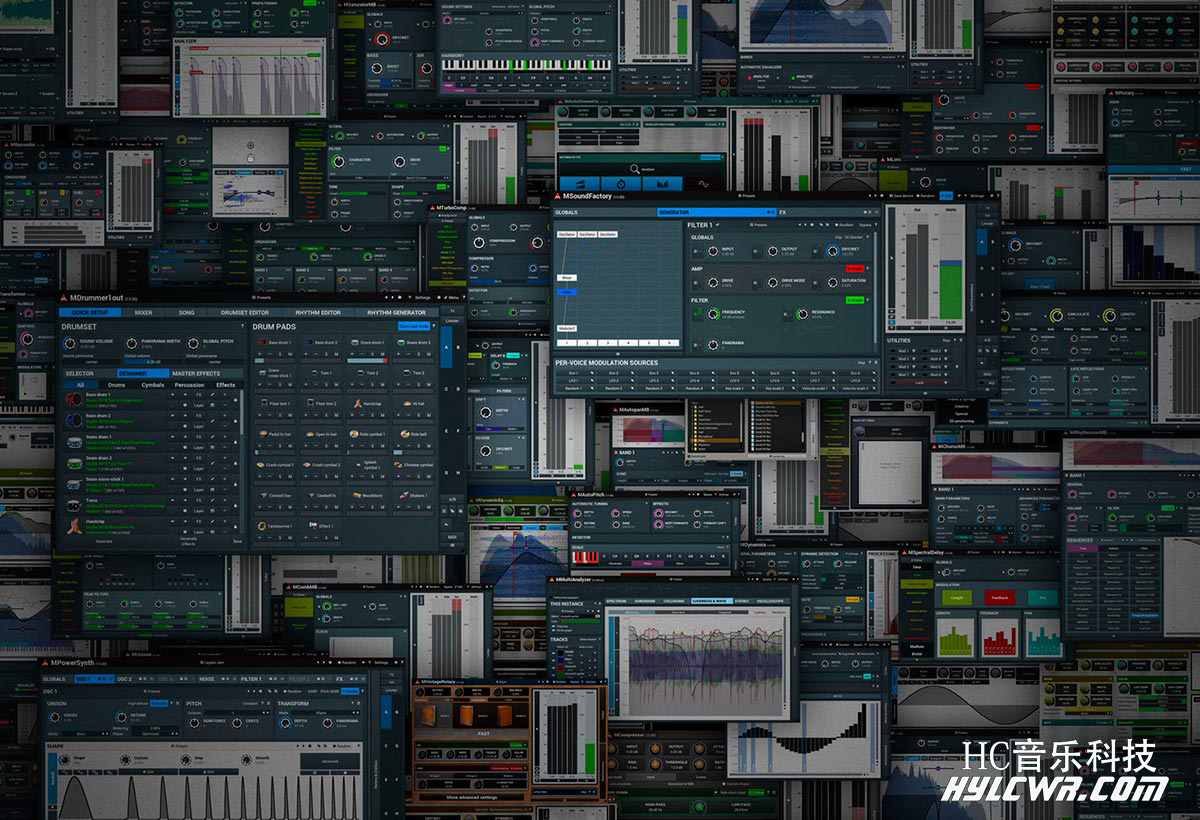Select the Ride bell pad icon
This screenshot has height=820, width=1200.
[x=404, y=433]
